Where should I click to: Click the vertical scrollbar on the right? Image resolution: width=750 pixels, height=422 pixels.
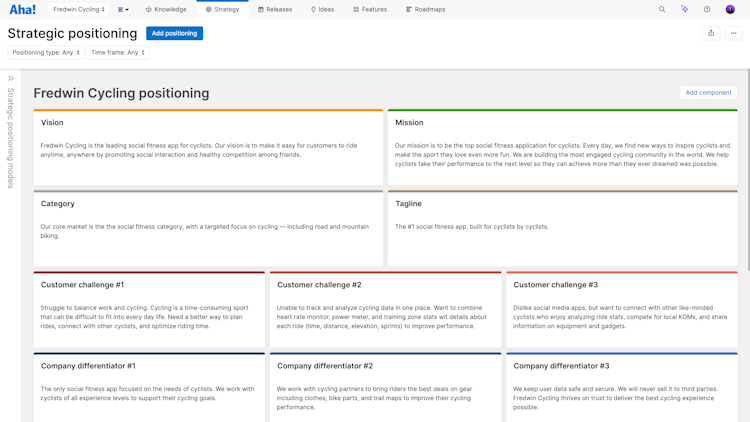tap(748, 170)
